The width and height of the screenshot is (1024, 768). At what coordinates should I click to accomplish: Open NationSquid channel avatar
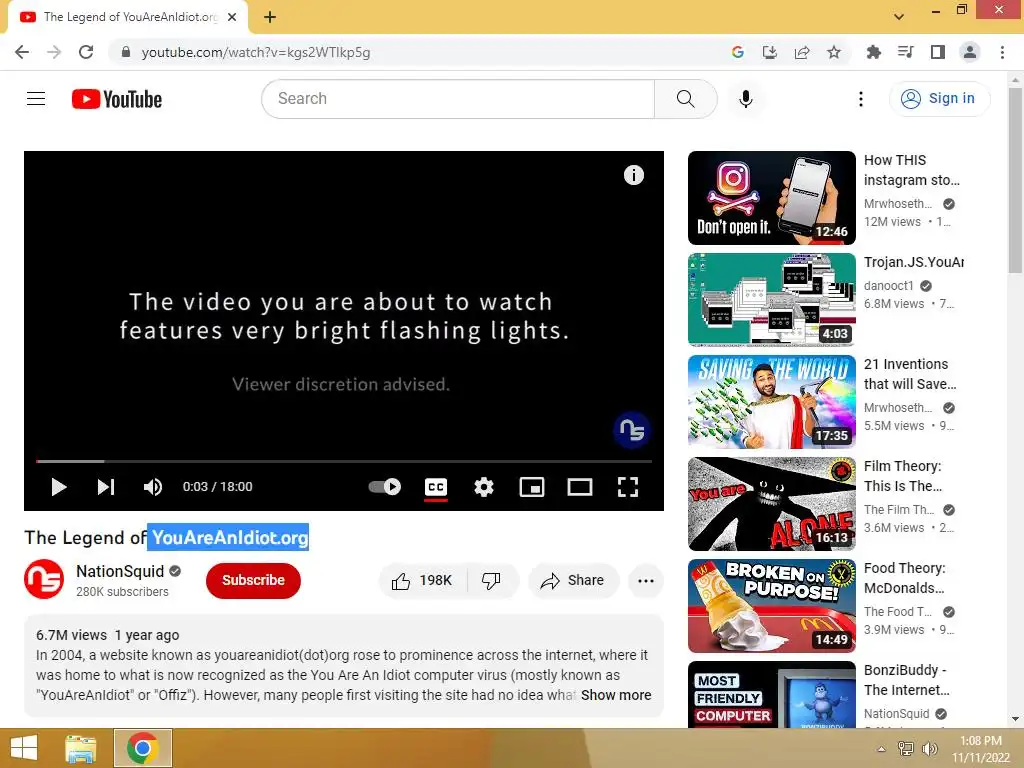pos(44,579)
